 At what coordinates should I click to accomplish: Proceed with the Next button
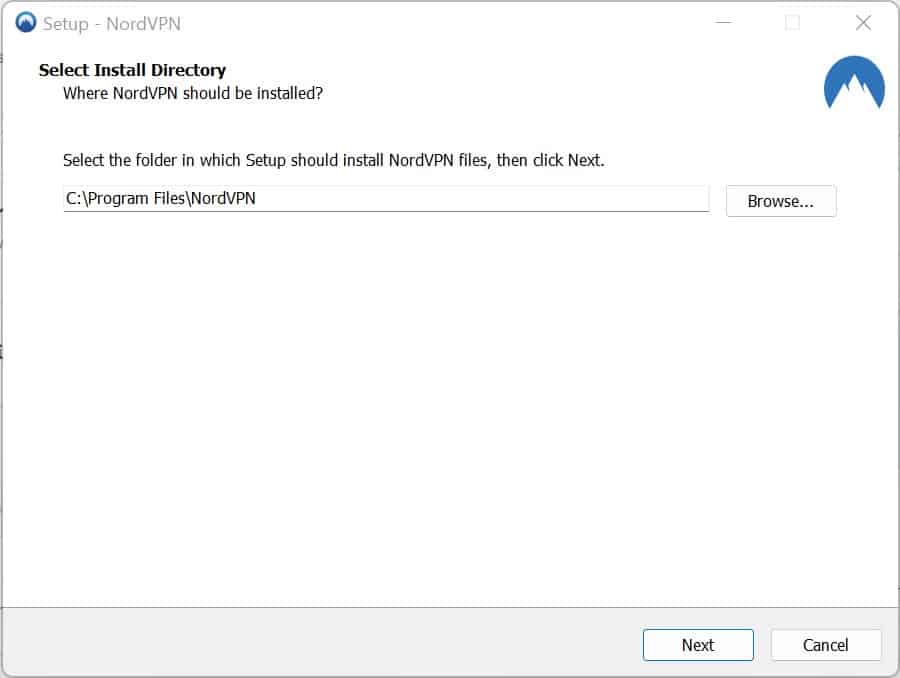(x=697, y=645)
